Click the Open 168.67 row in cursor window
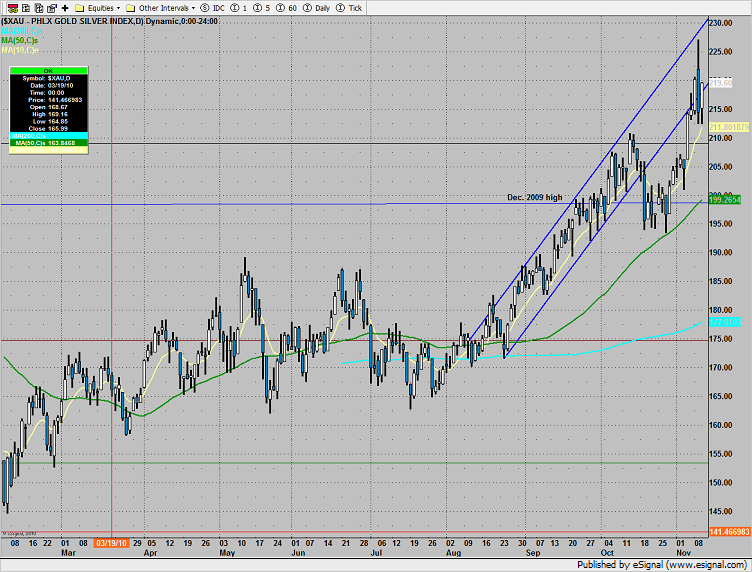The height and width of the screenshot is (572, 752). [x=48, y=107]
